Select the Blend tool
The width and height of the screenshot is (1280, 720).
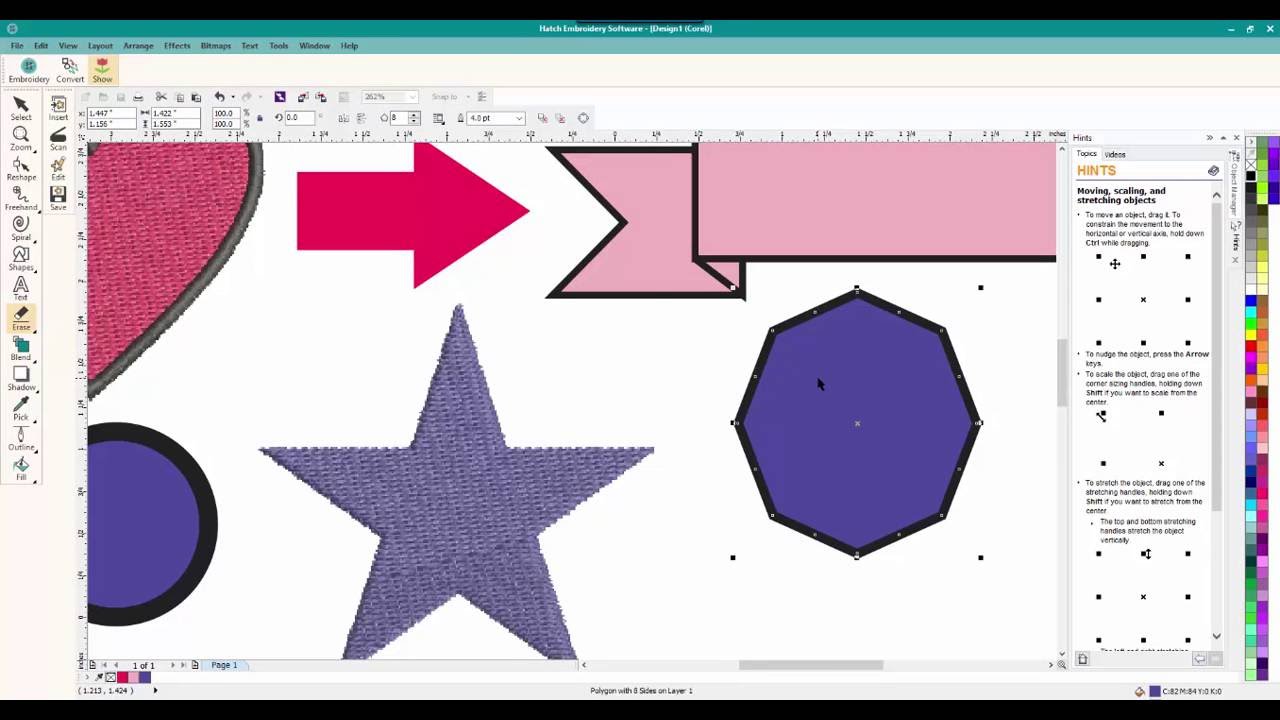20,349
